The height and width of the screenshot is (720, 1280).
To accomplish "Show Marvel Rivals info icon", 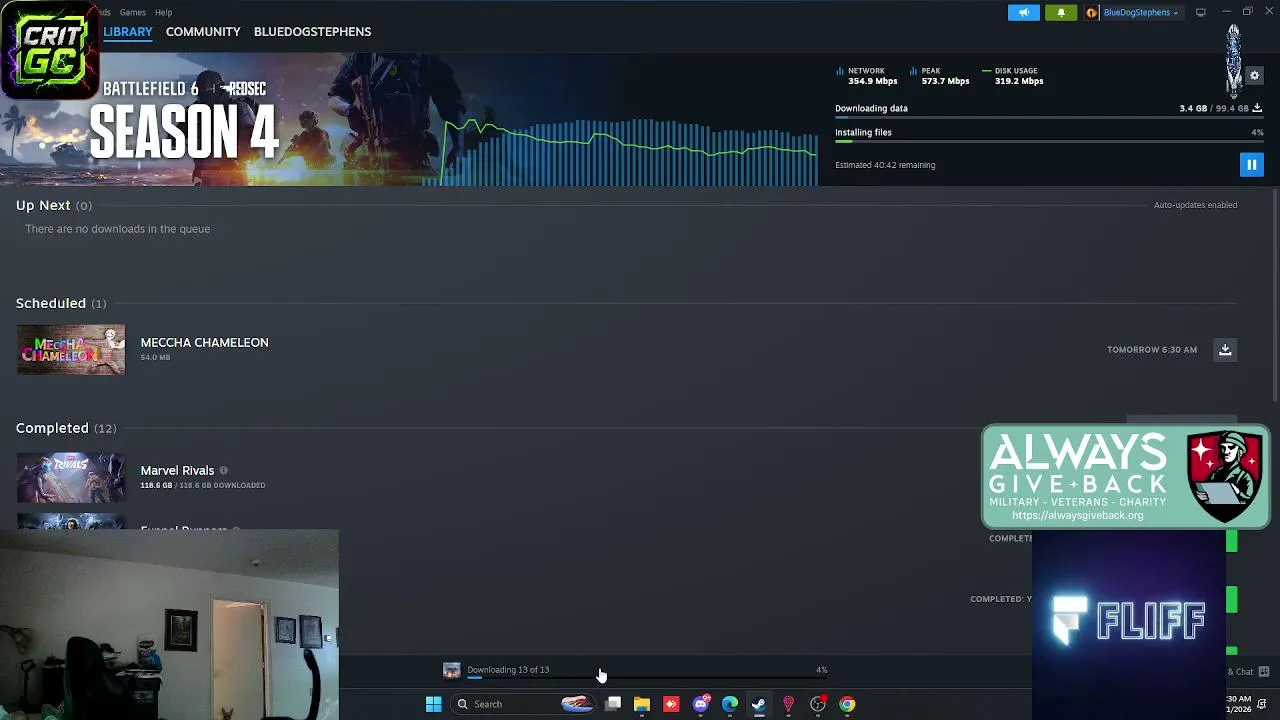I will tap(223, 470).
